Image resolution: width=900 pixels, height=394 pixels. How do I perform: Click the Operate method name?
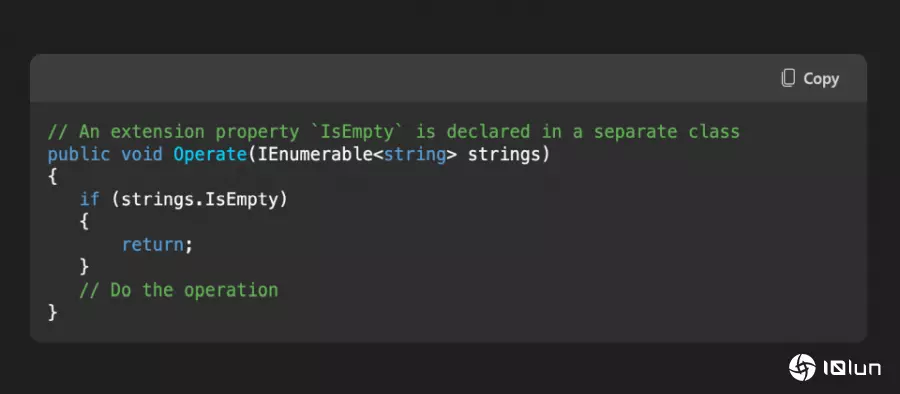(210, 154)
